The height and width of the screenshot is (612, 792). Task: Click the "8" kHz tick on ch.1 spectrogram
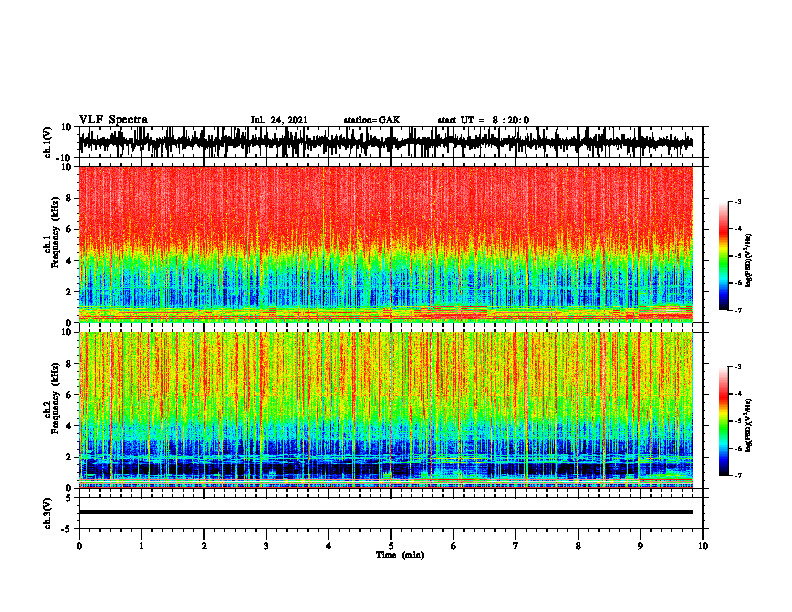click(x=69, y=198)
